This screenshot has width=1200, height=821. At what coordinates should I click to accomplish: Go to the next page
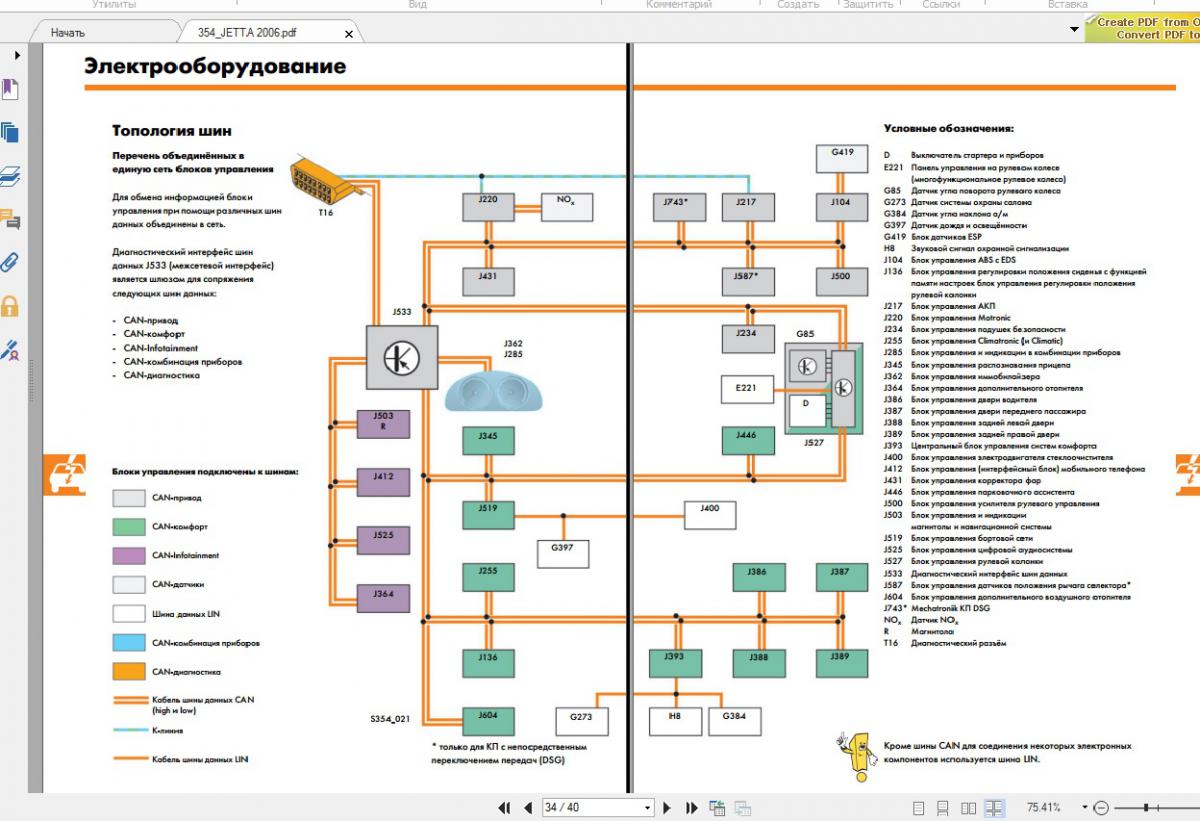pyautogui.click(x=667, y=808)
